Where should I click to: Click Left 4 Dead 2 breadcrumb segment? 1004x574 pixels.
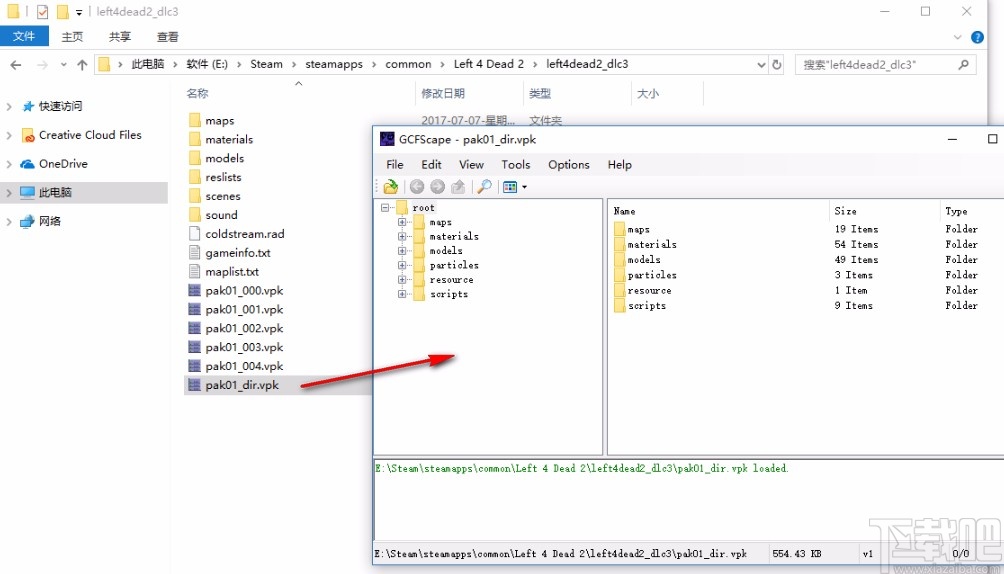point(489,64)
